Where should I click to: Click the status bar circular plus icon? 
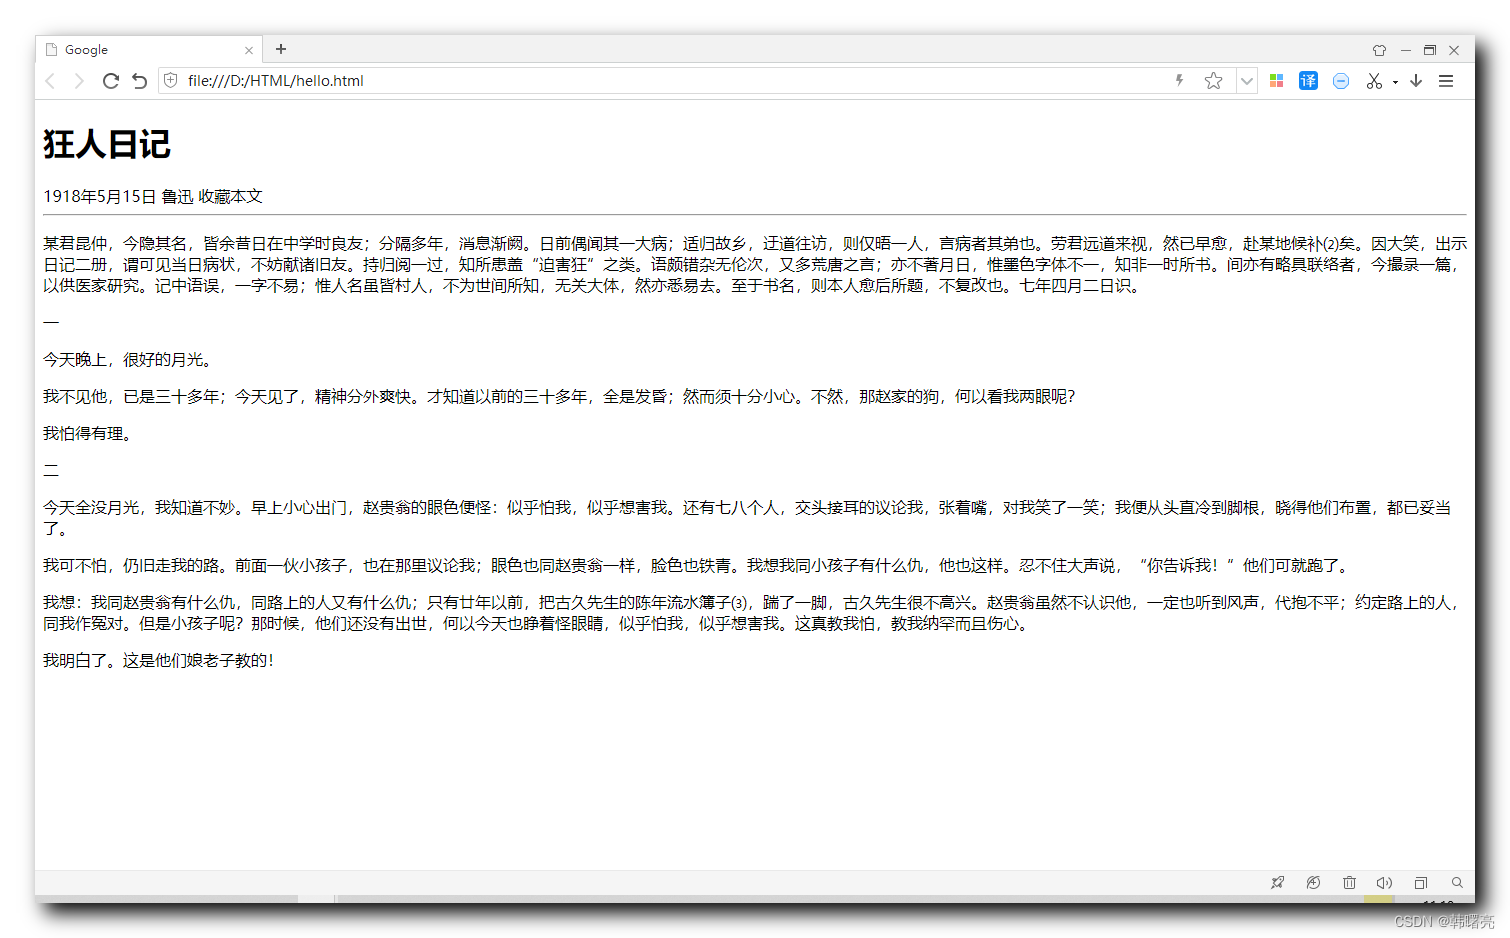click(x=1313, y=883)
